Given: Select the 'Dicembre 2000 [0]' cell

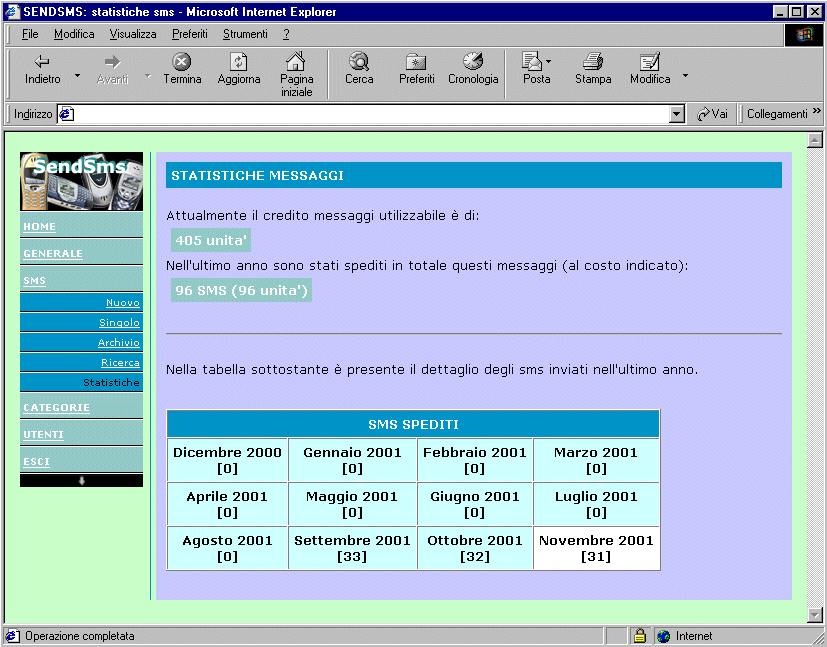Looking at the screenshot, I should coord(227,460).
